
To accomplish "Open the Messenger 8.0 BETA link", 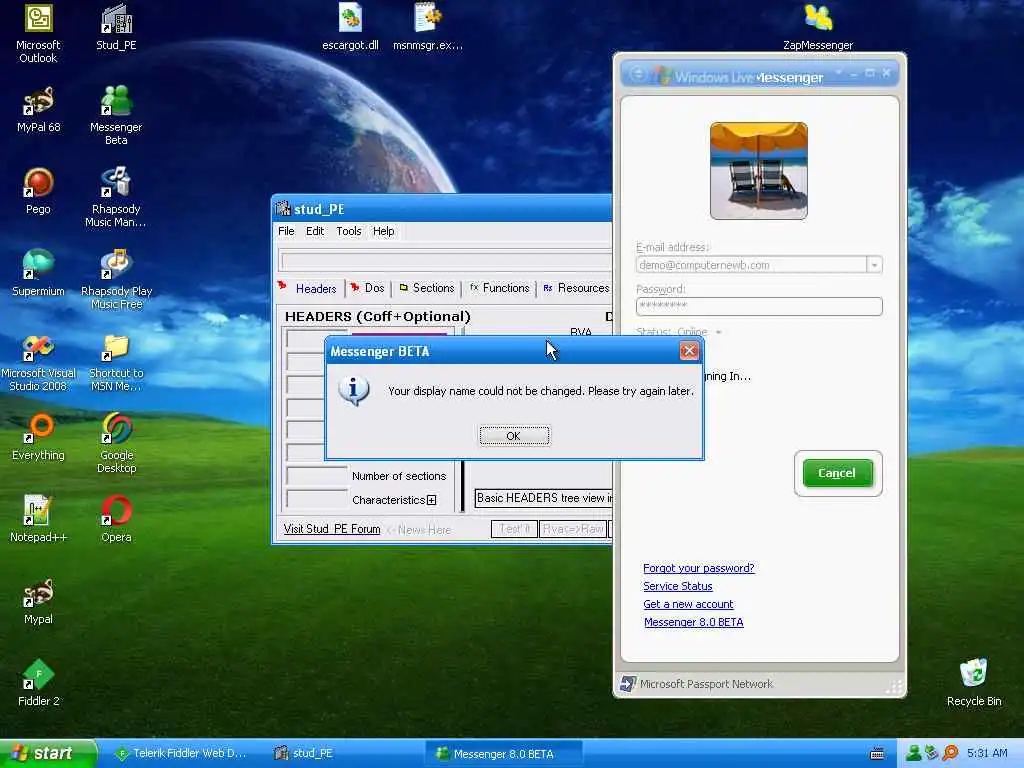I will click(694, 622).
